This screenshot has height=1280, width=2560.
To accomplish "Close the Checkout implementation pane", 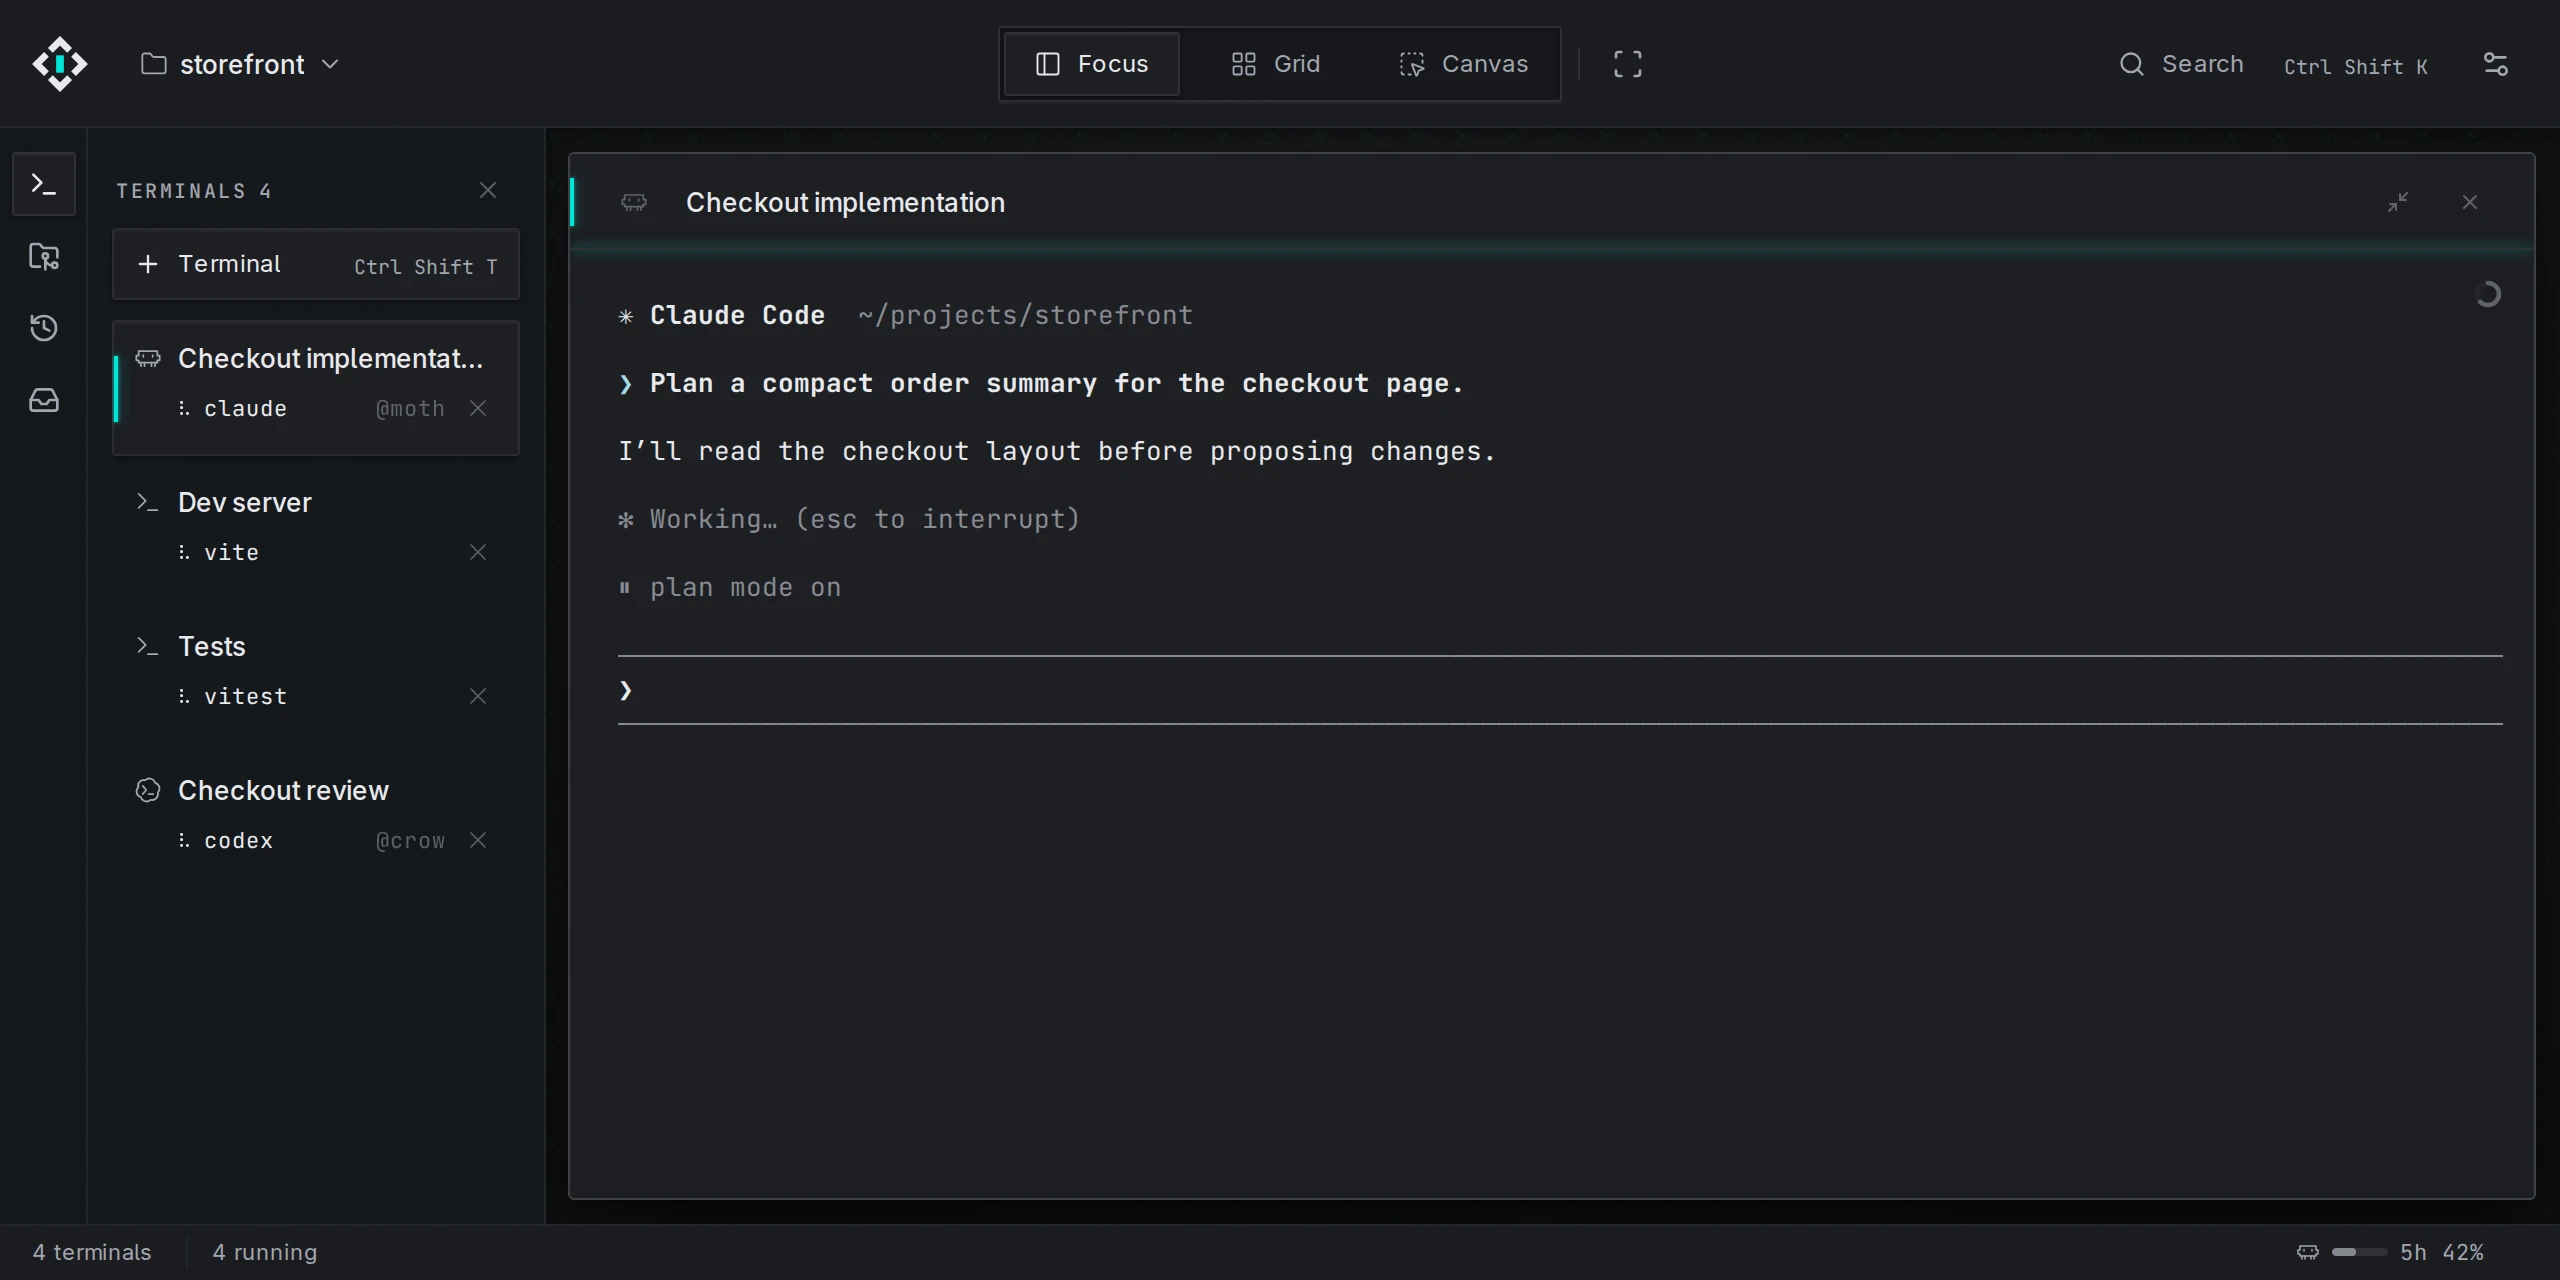I will point(2470,202).
